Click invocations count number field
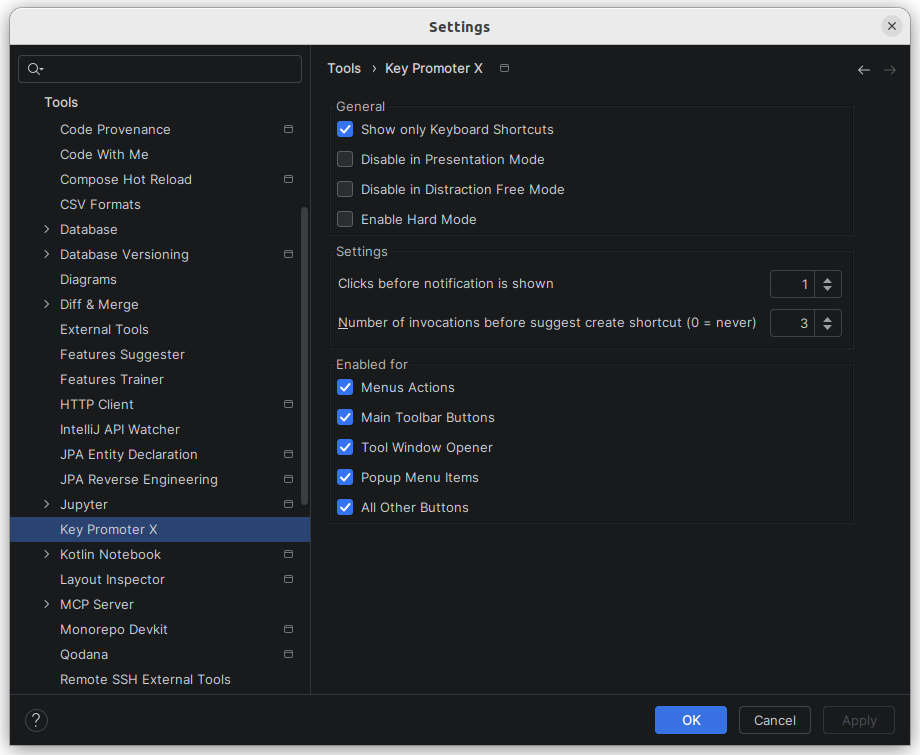Image resolution: width=920 pixels, height=755 pixels. (792, 323)
